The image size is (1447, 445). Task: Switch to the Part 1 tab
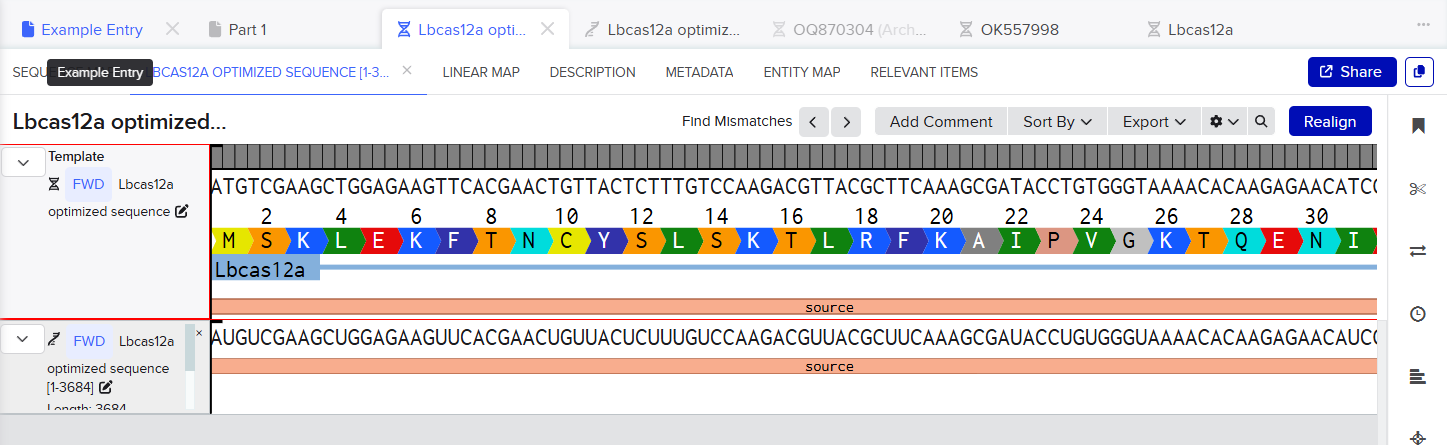pos(237,29)
